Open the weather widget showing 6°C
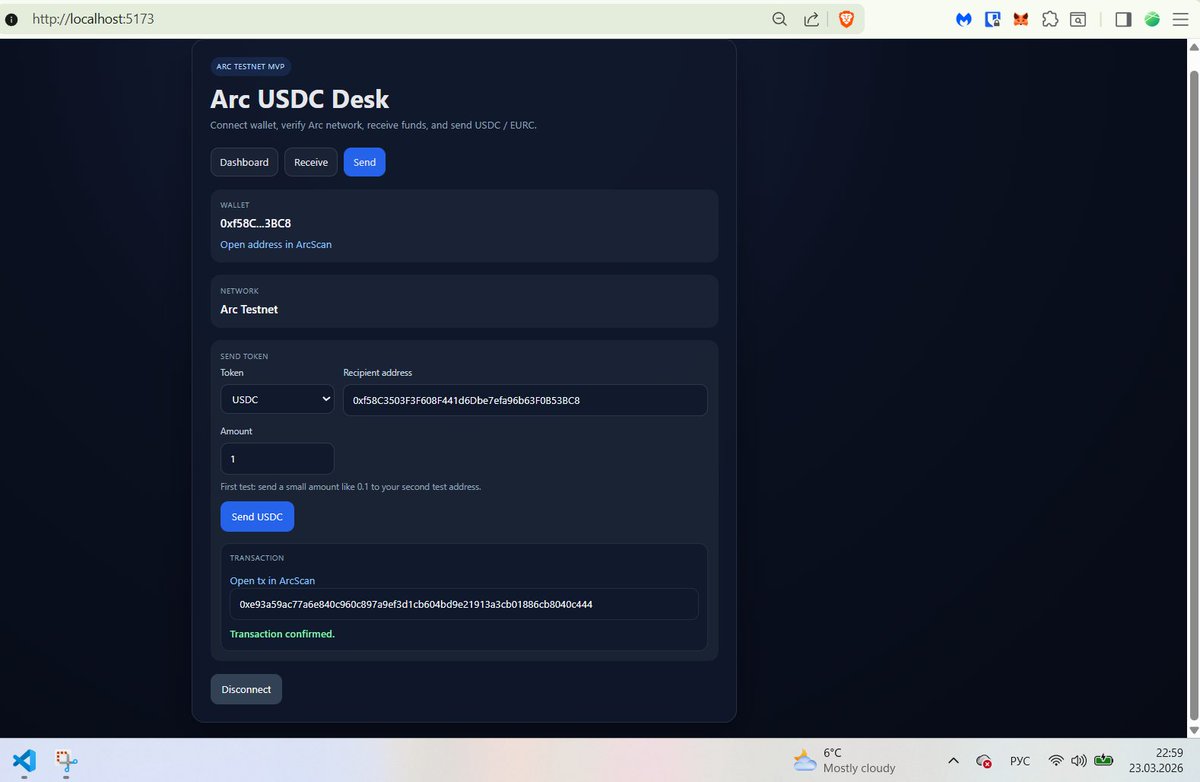 (845, 760)
